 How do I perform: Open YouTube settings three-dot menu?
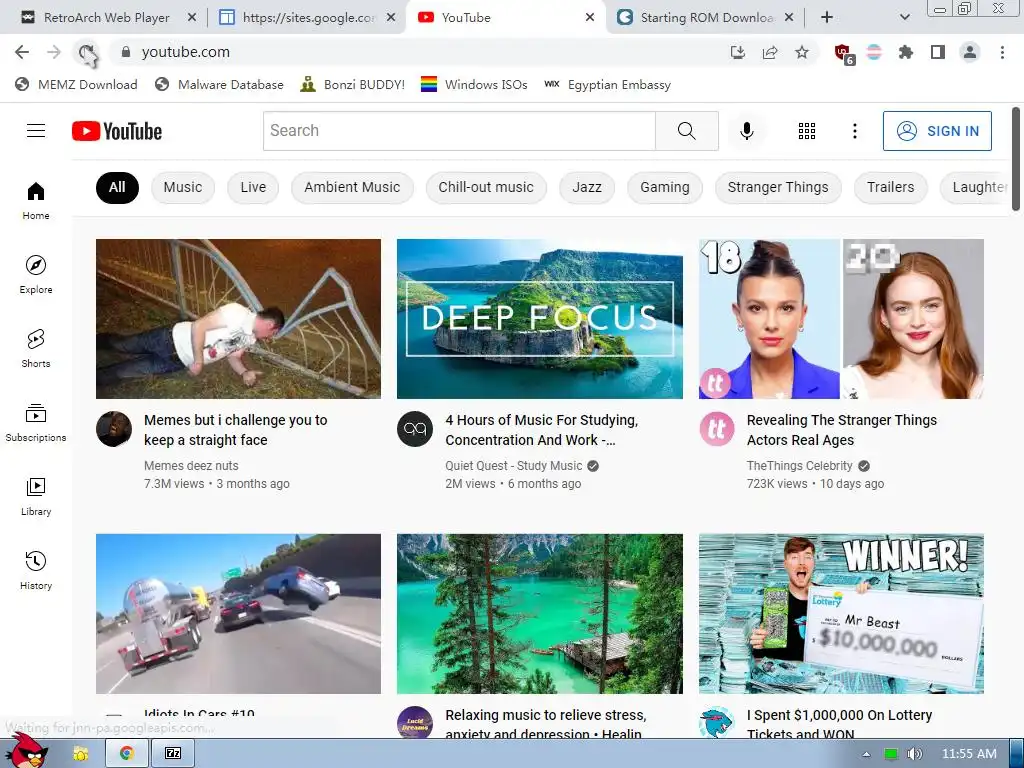854,131
